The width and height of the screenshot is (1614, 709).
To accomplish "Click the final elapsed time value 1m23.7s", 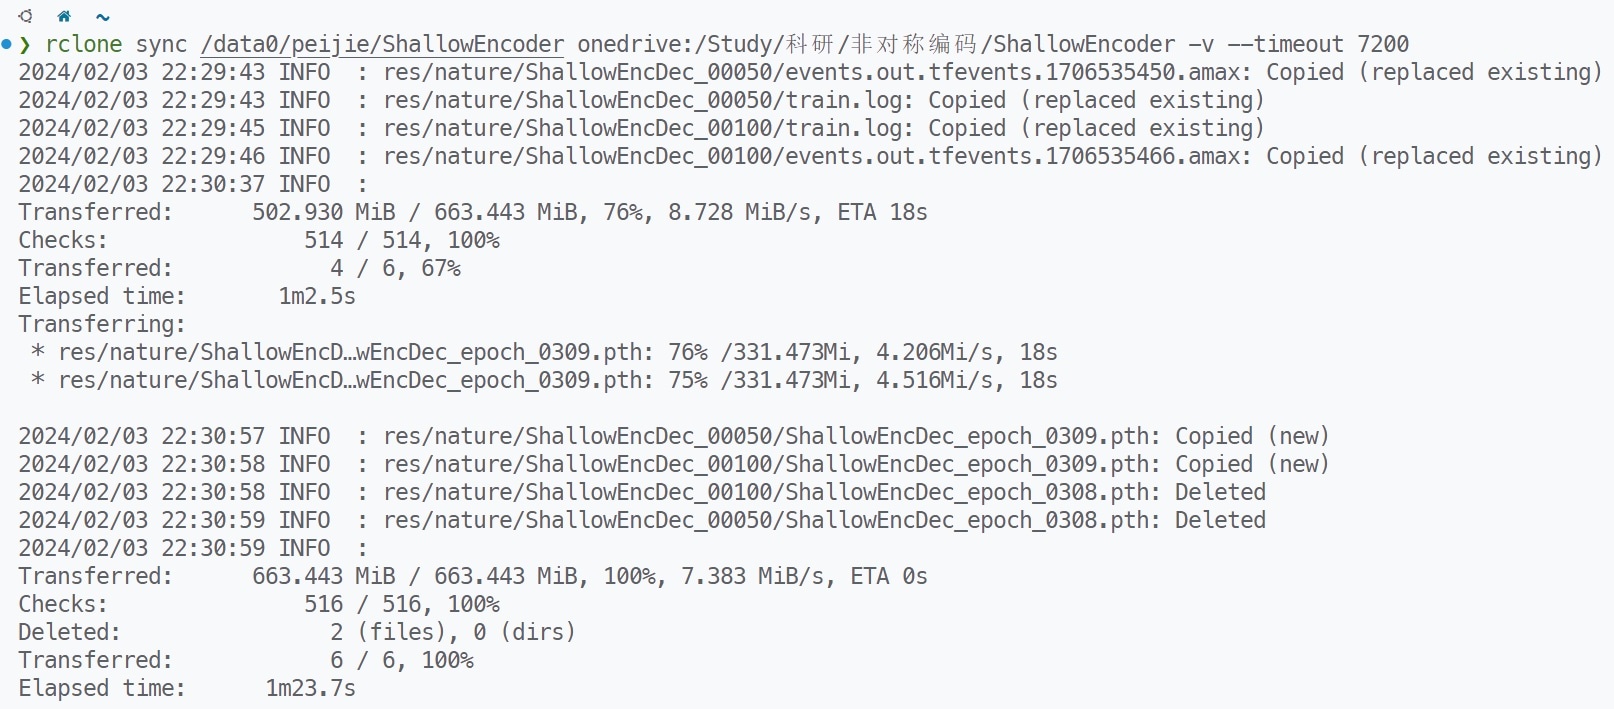I will [x=310, y=688].
